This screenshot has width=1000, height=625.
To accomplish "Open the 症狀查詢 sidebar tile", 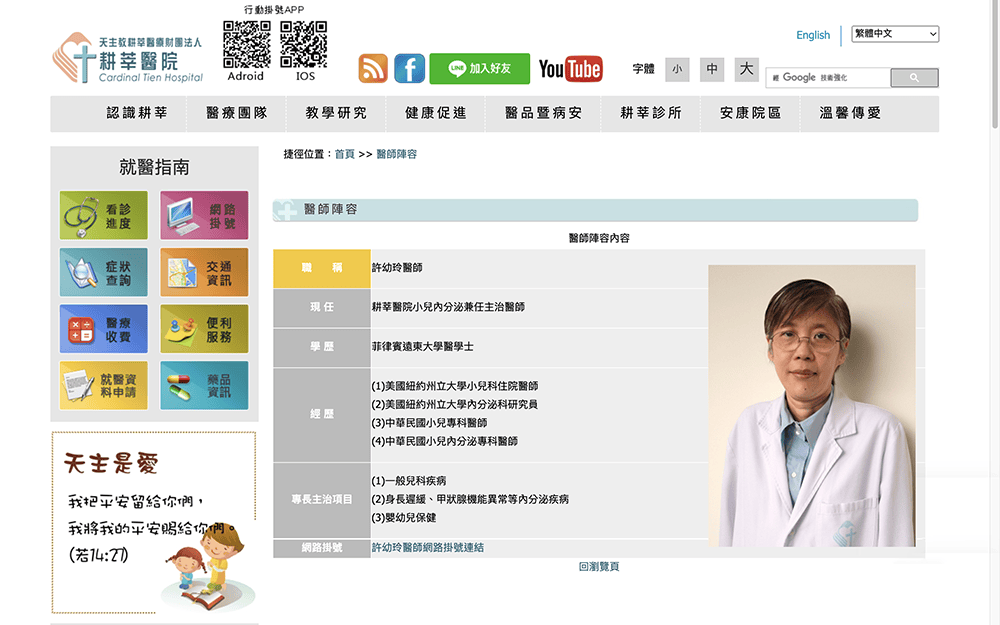I will pyautogui.click(x=104, y=273).
